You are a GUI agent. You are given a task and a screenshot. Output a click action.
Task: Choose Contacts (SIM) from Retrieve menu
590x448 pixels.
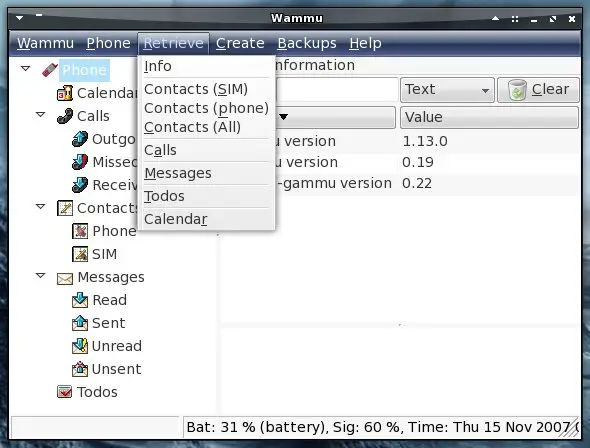click(x=196, y=89)
